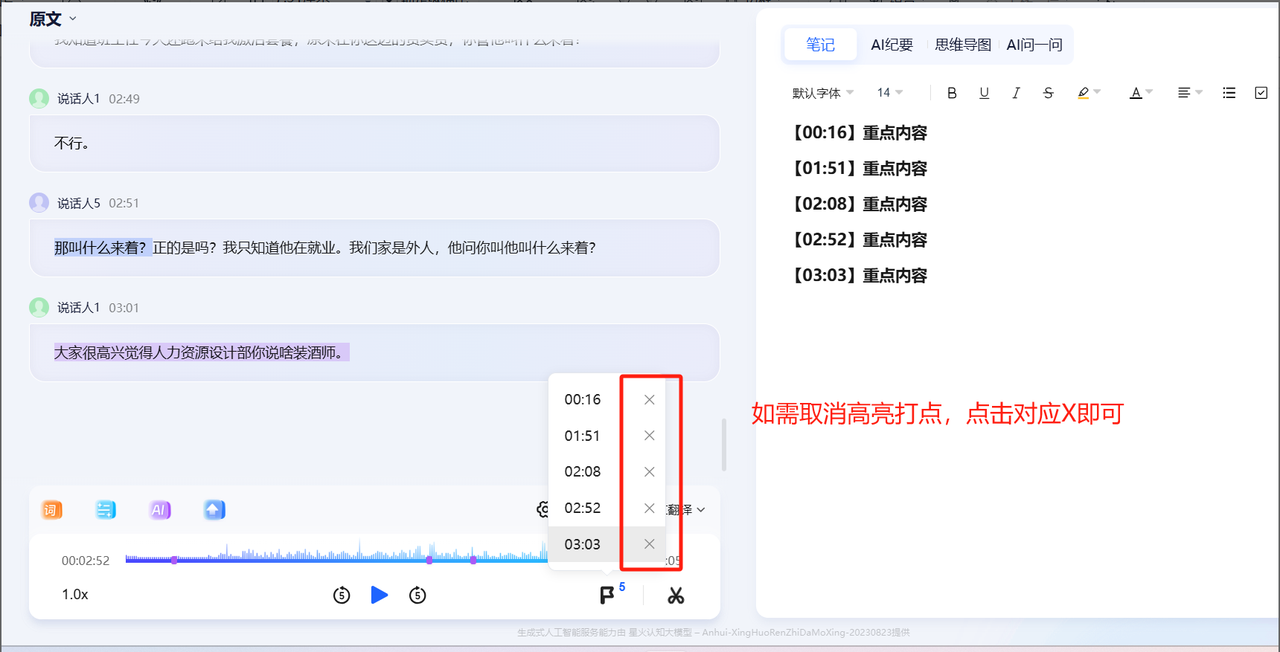Remove the 01:51 marker with its X
The width and height of the screenshot is (1280, 652).
649,436
